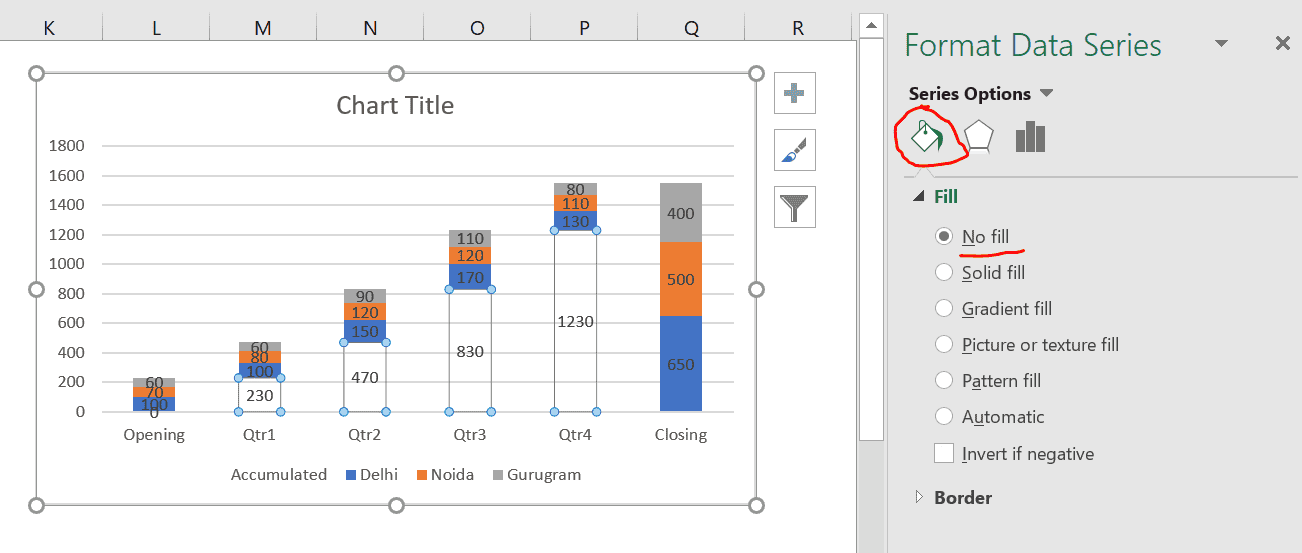Select column header Q
The width and height of the screenshot is (1302, 553).
[x=691, y=29]
